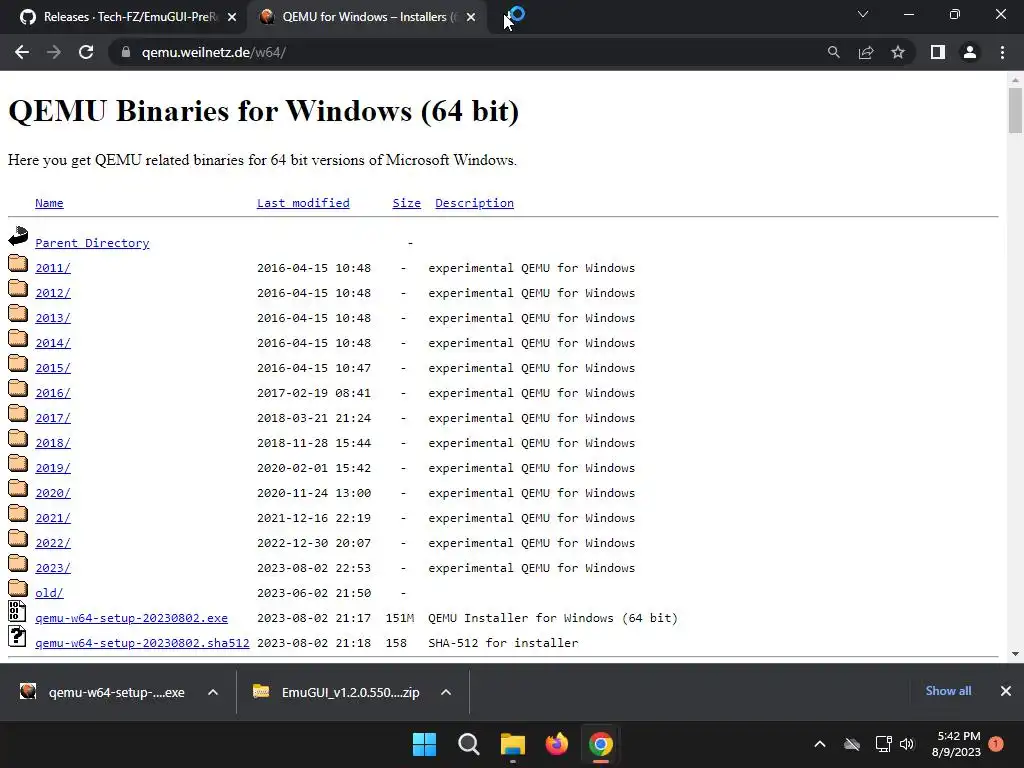Open the 2019/ folder link

[x=53, y=468]
